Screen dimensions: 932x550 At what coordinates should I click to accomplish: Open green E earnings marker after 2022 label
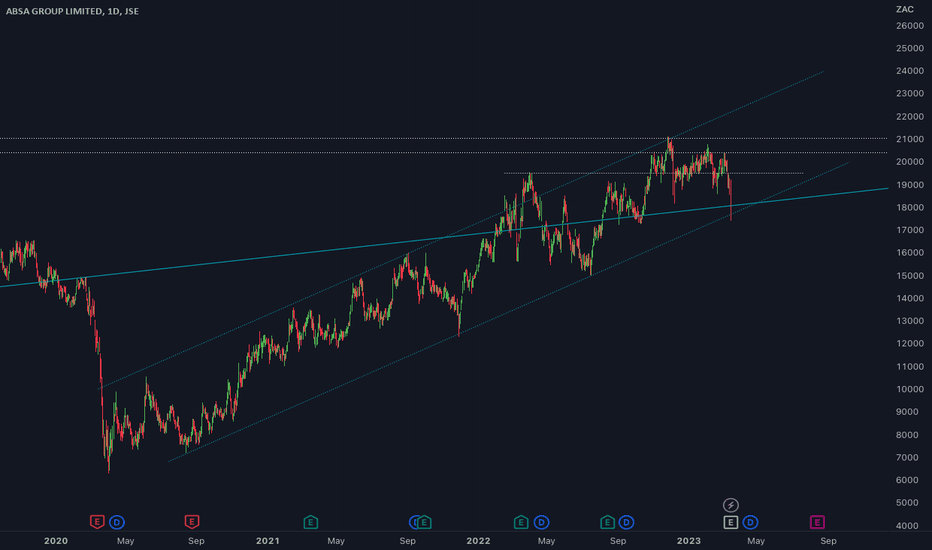[x=521, y=523]
